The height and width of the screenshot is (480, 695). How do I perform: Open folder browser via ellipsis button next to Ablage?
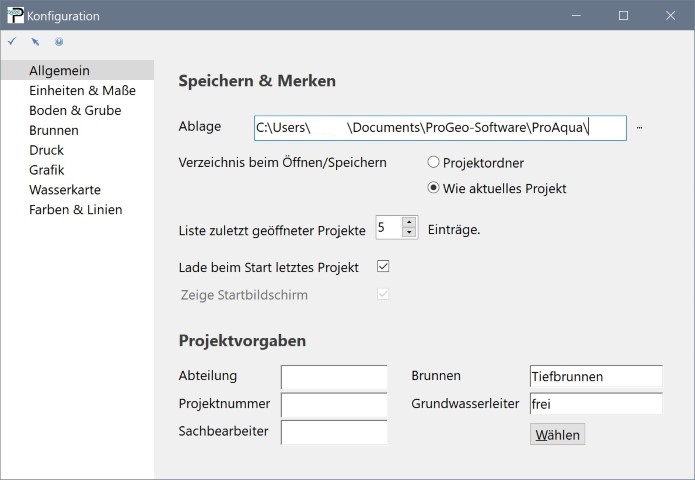(x=639, y=128)
